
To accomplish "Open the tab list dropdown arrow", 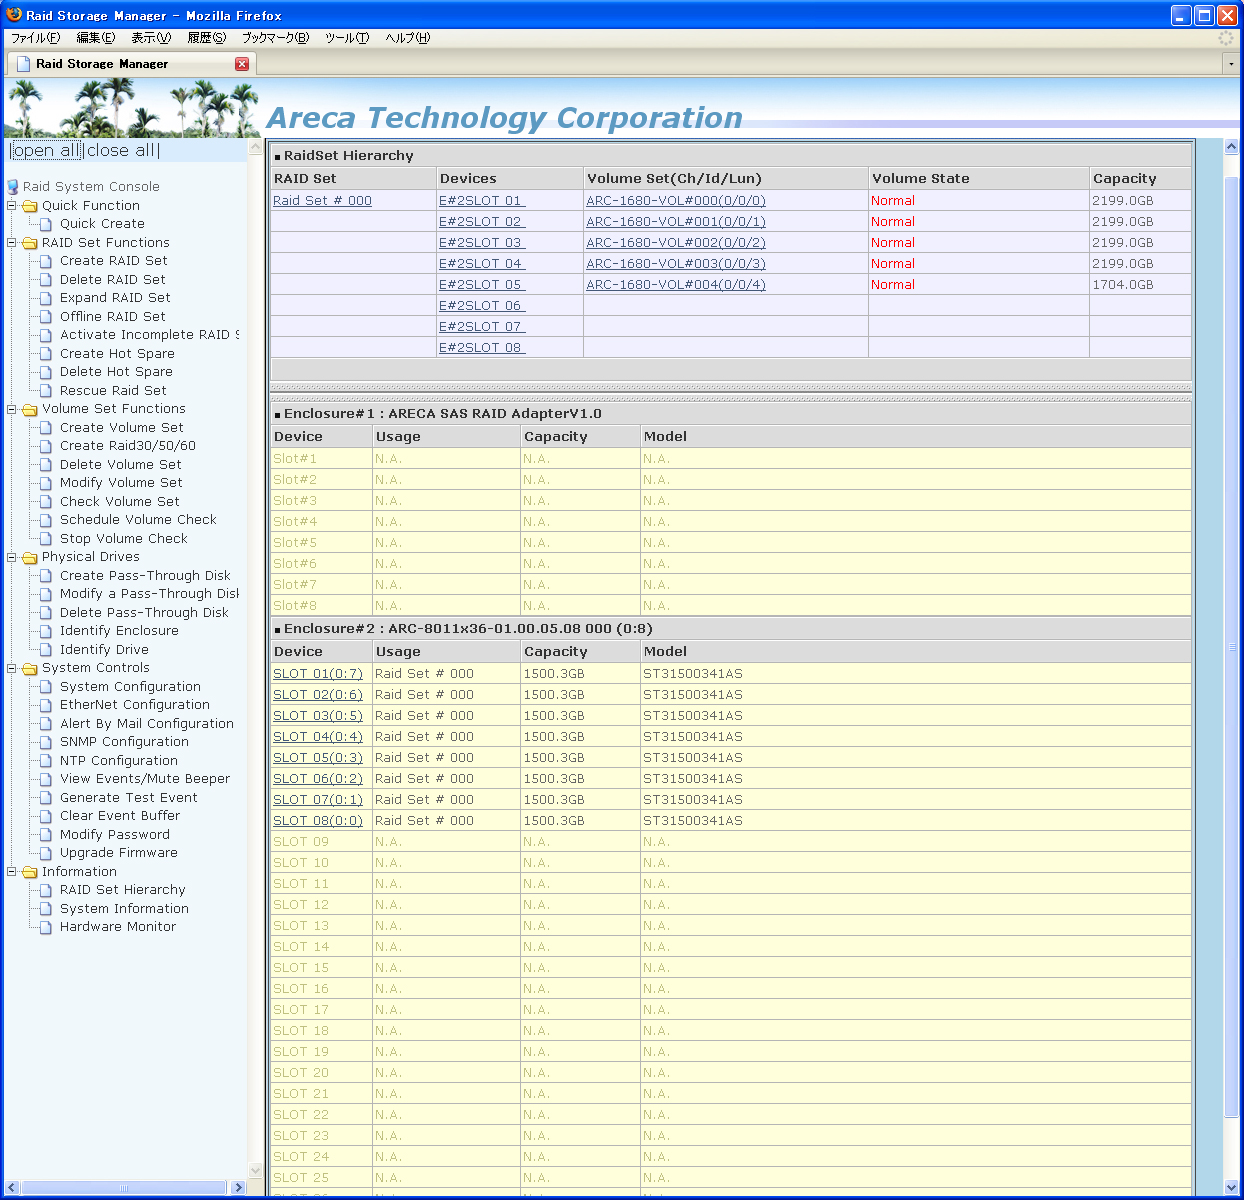I will pos(1230,64).
